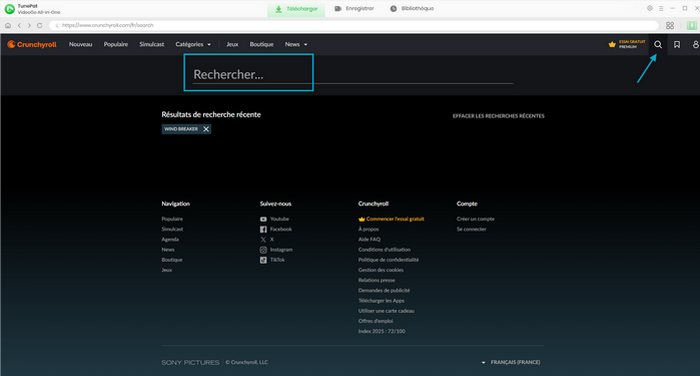Click Créer un compte link
The image size is (700, 376).
(x=475, y=219)
